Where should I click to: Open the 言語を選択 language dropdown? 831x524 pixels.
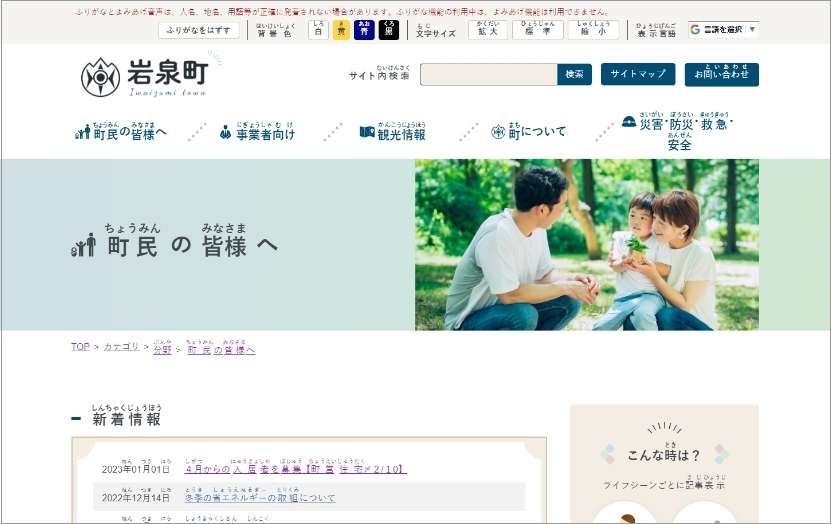(x=723, y=30)
